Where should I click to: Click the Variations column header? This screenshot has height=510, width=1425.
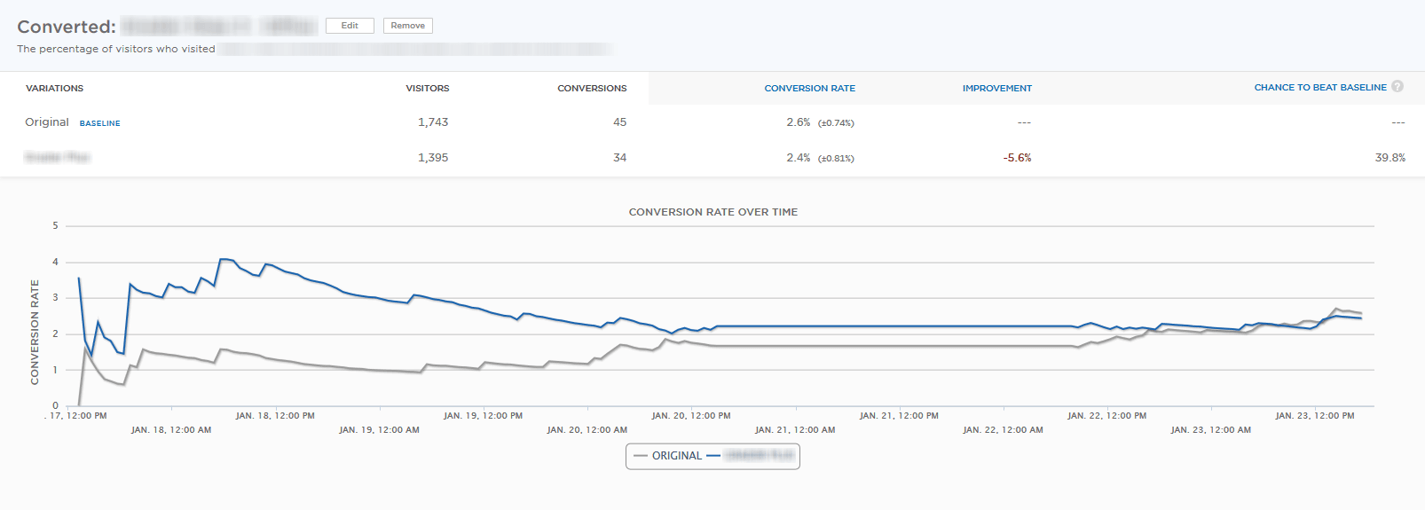coord(54,88)
